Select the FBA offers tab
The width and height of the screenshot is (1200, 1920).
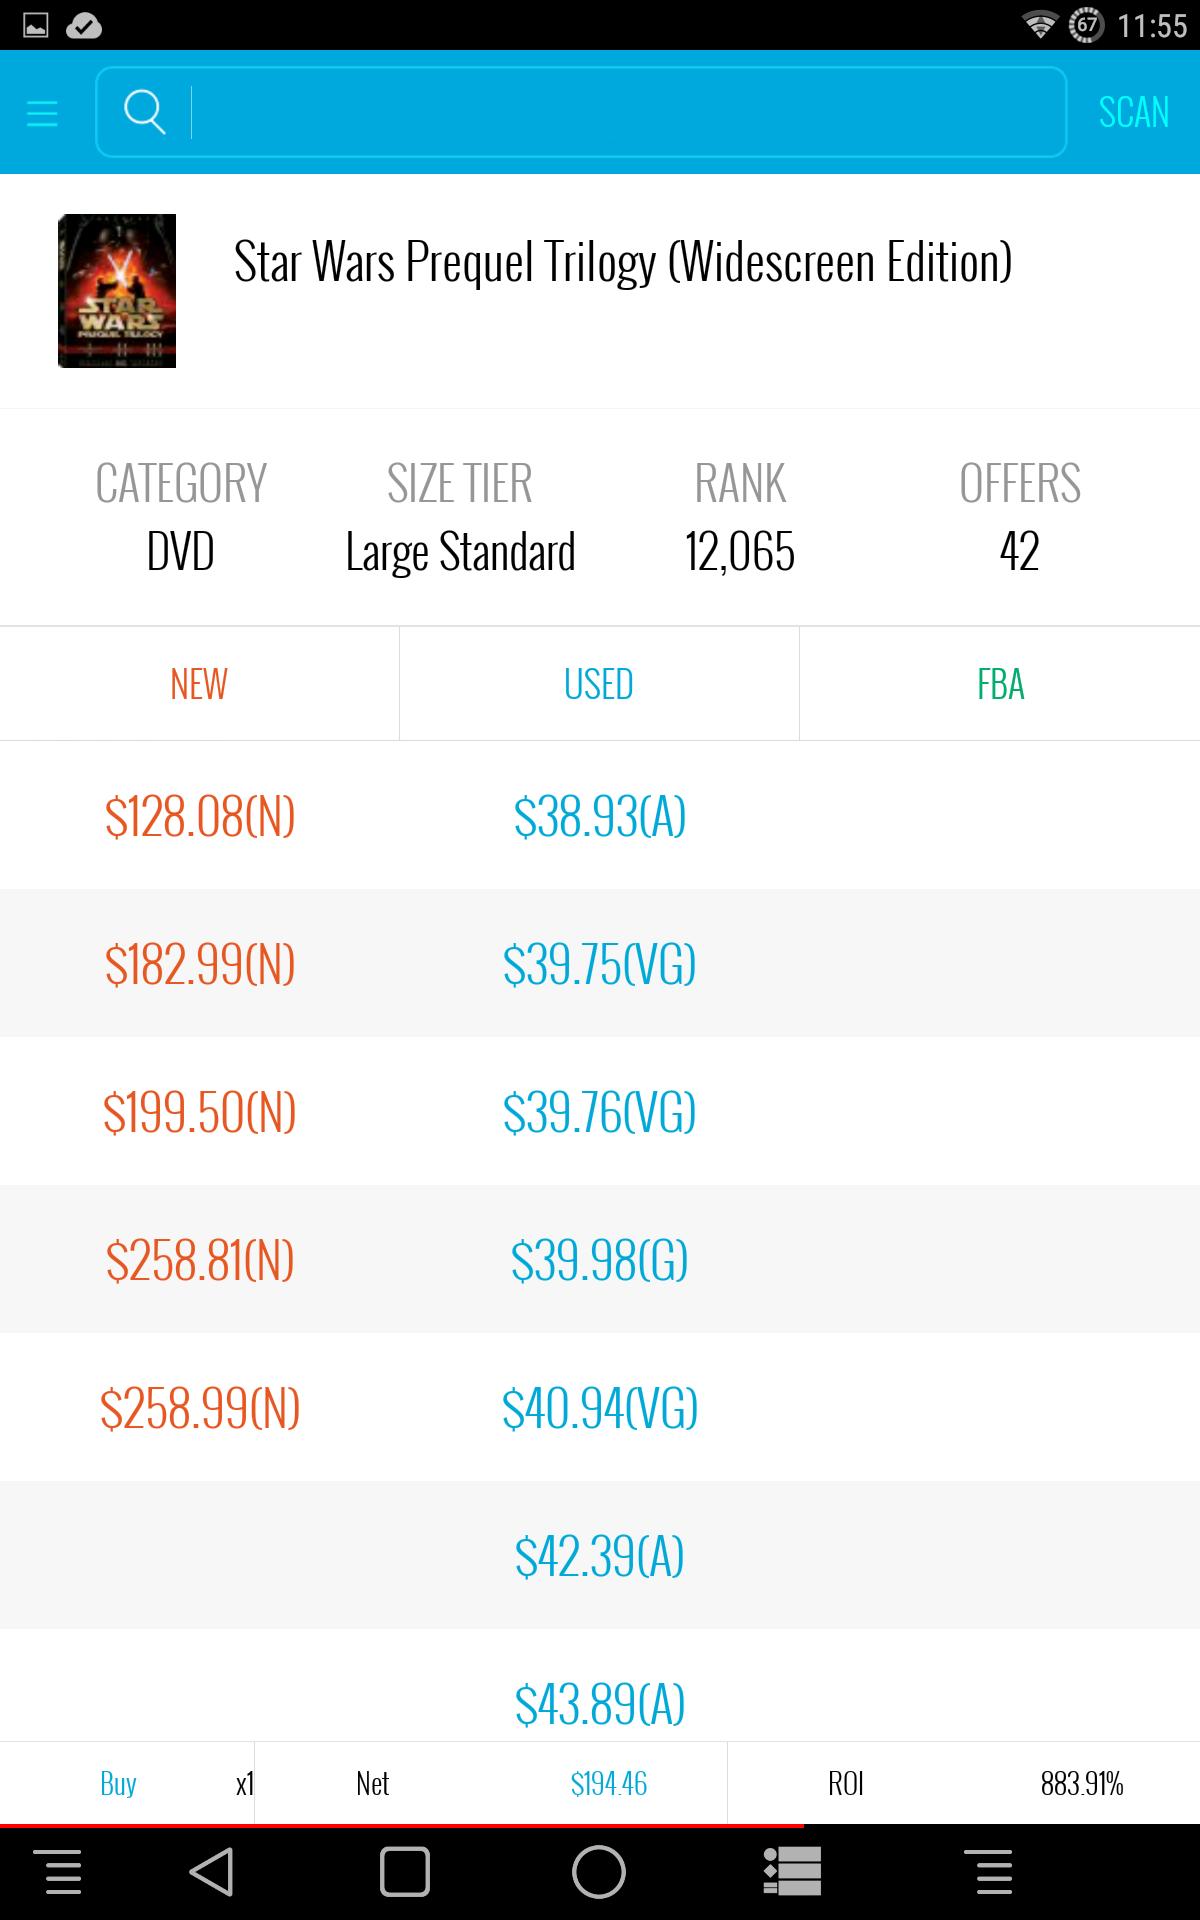[1000, 684]
